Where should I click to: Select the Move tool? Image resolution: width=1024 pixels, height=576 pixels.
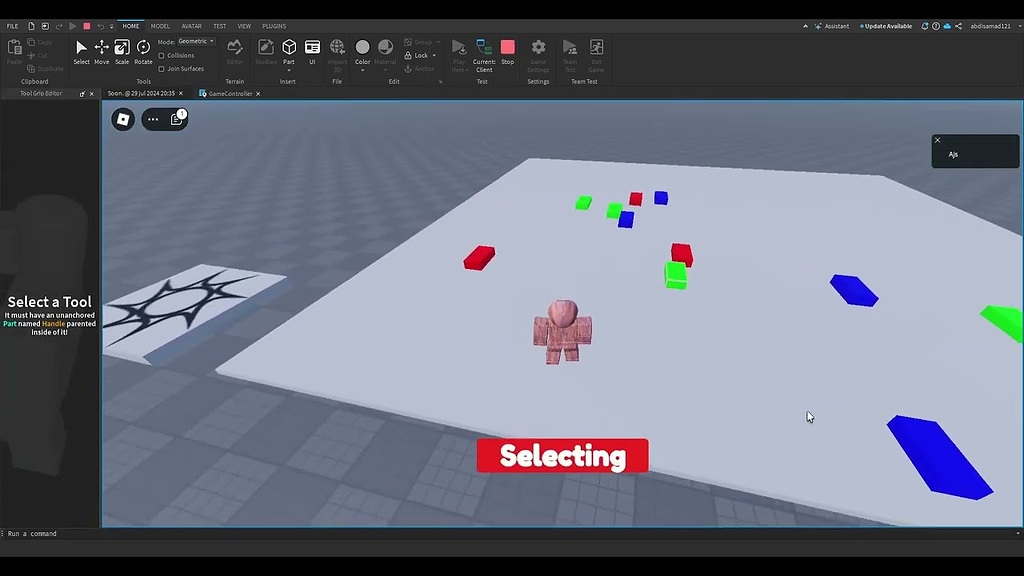tap(101, 47)
